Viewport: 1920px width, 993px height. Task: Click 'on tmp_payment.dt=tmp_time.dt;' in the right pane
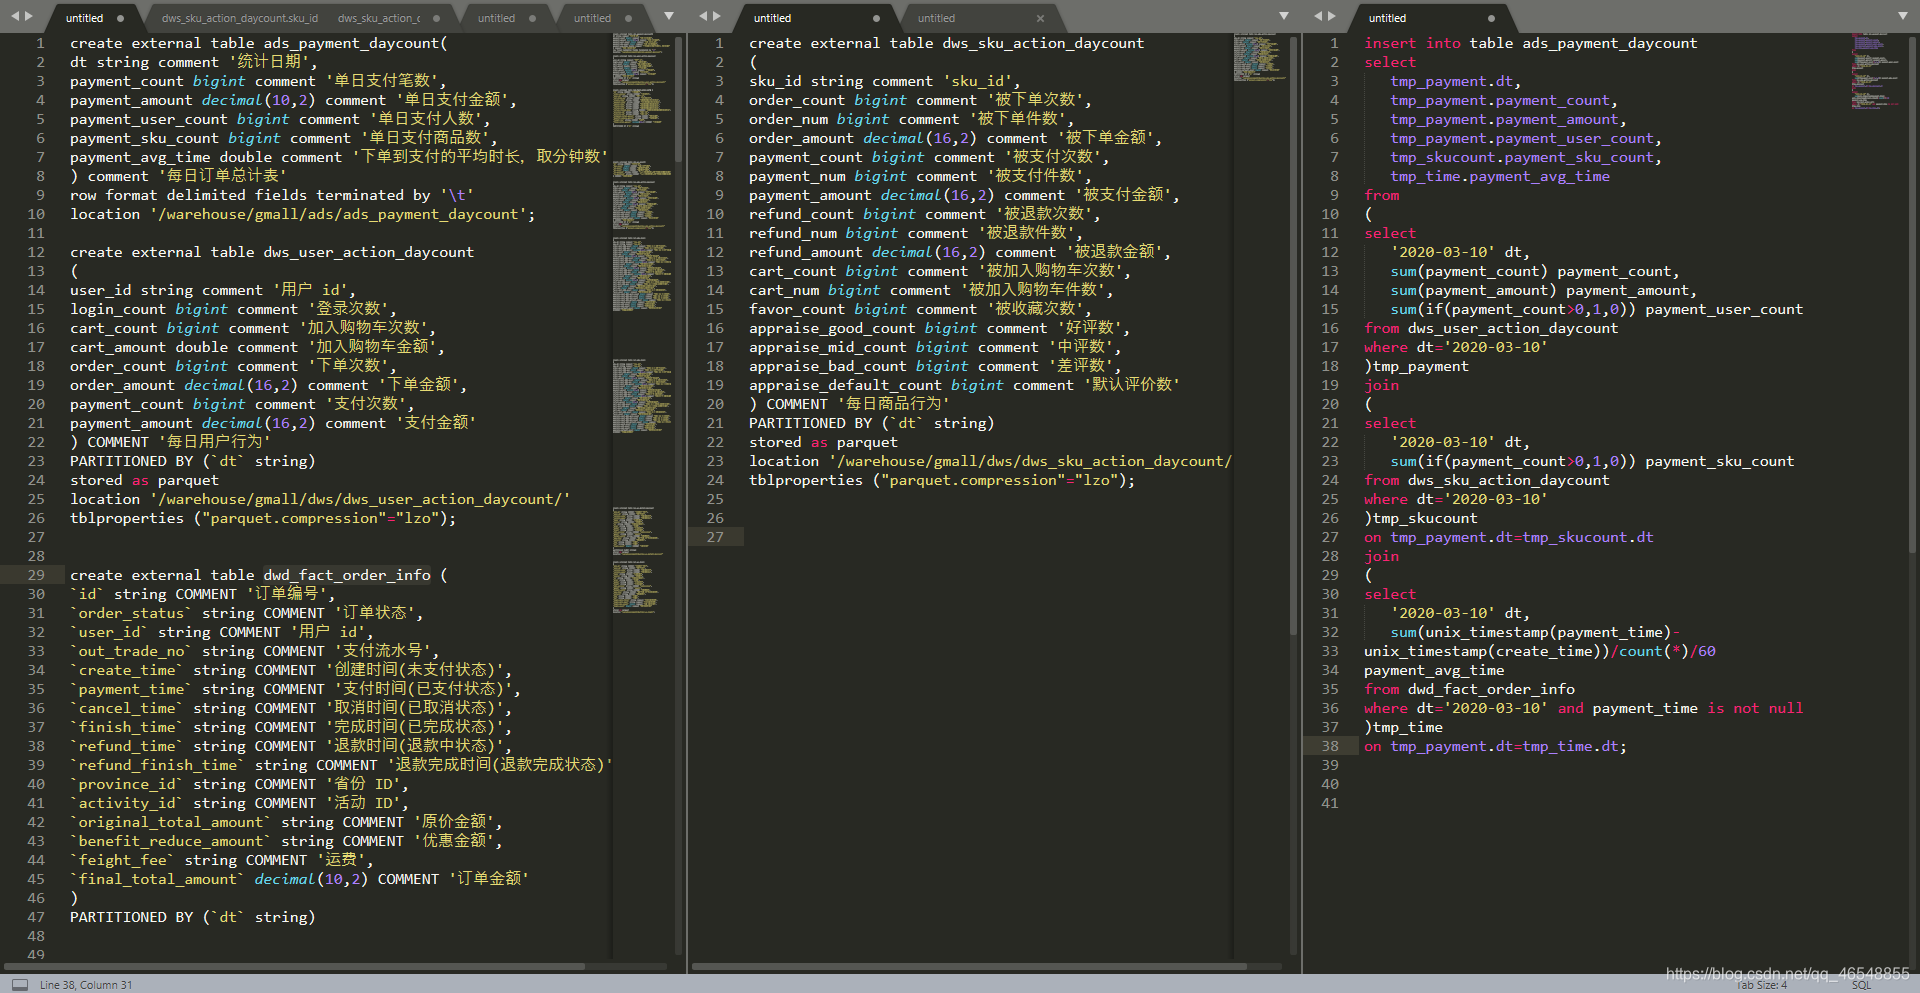(x=1495, y=746)
